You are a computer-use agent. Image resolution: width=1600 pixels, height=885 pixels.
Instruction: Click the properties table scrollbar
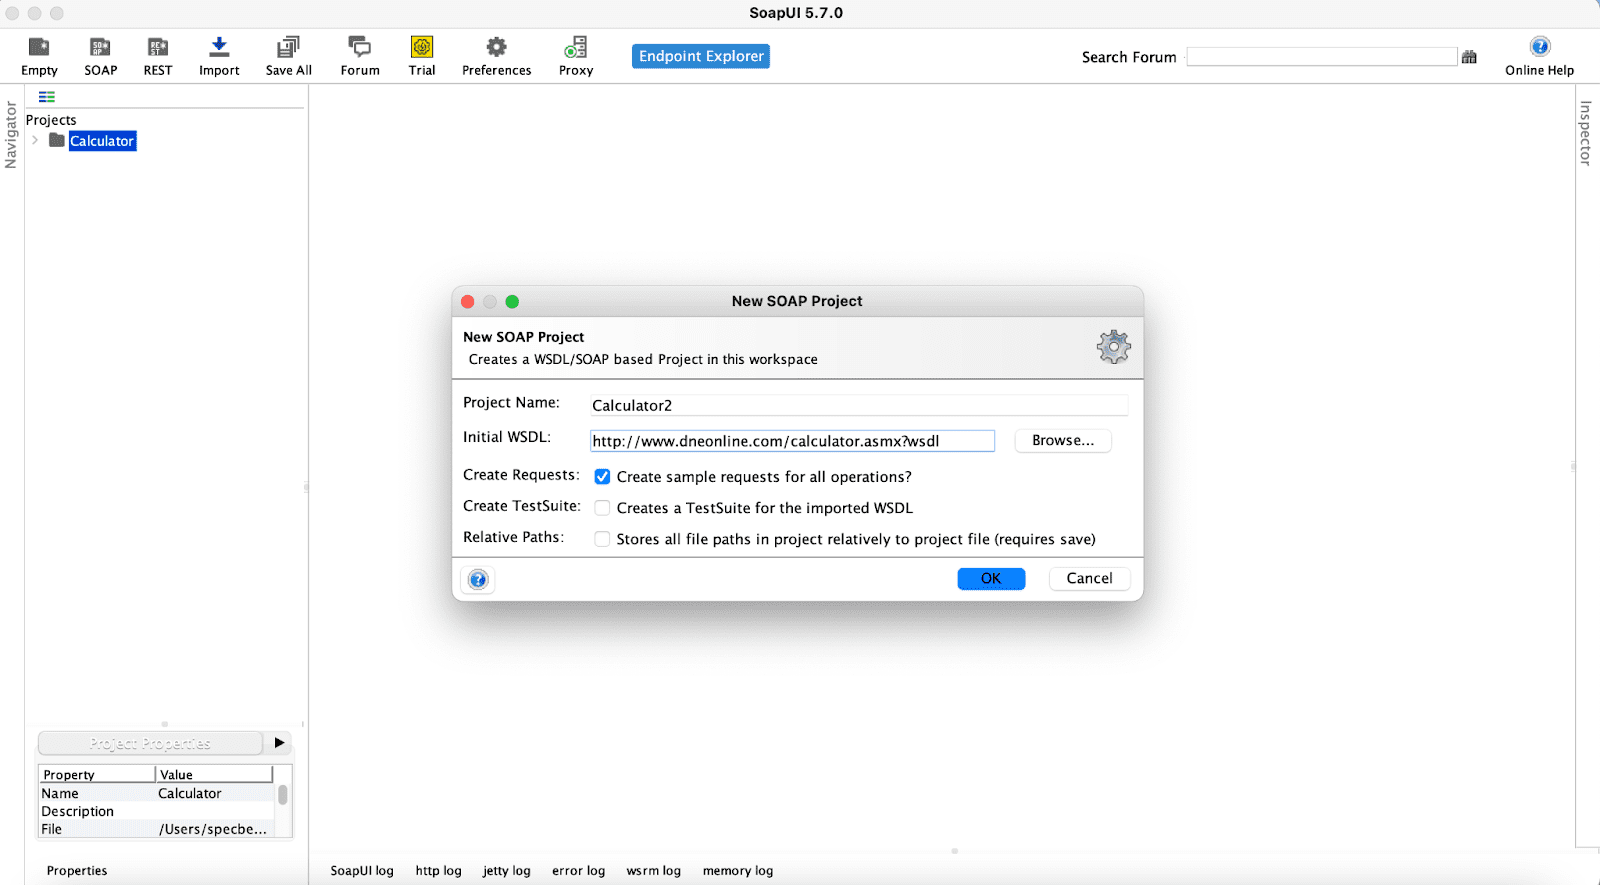283,796
